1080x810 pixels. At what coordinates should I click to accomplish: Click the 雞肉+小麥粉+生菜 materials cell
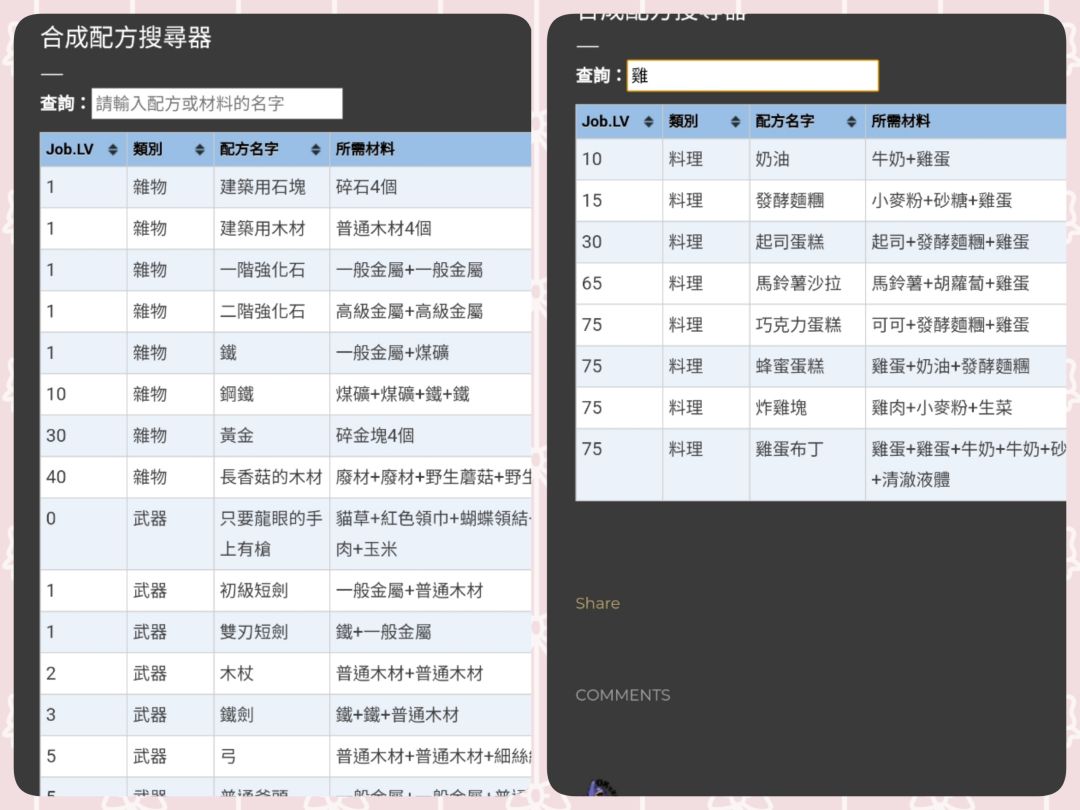(942, 408)
